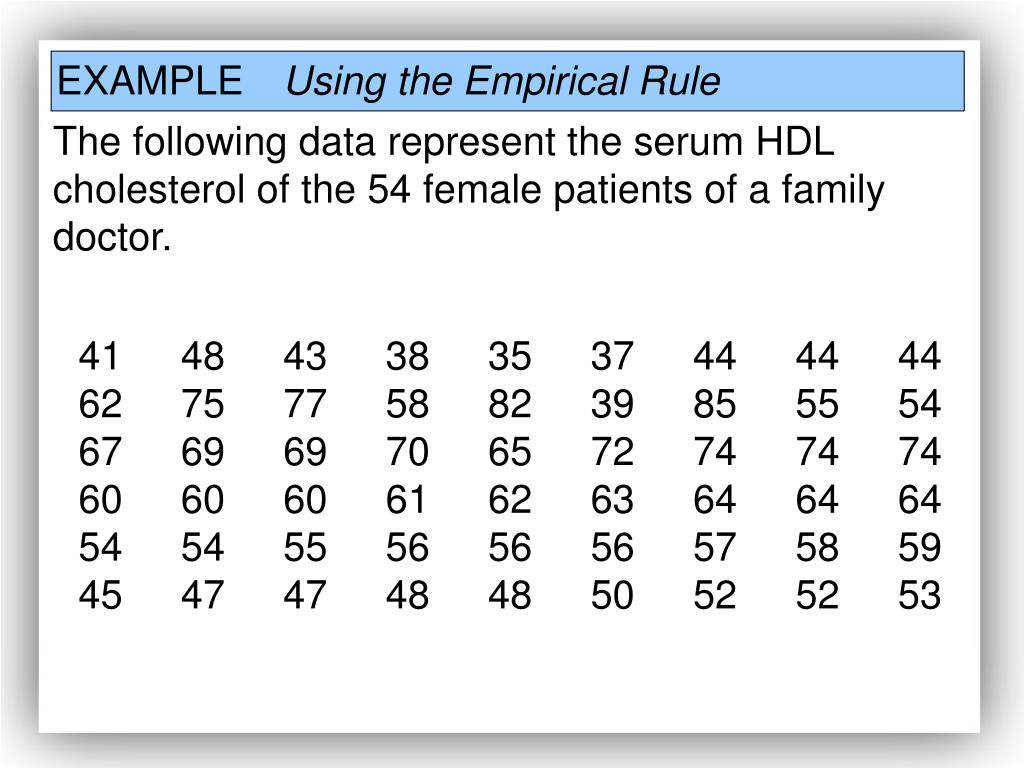Click the blue header banner's empty right side
Viewport: 1024px width, 768px height.
[842, 81]
